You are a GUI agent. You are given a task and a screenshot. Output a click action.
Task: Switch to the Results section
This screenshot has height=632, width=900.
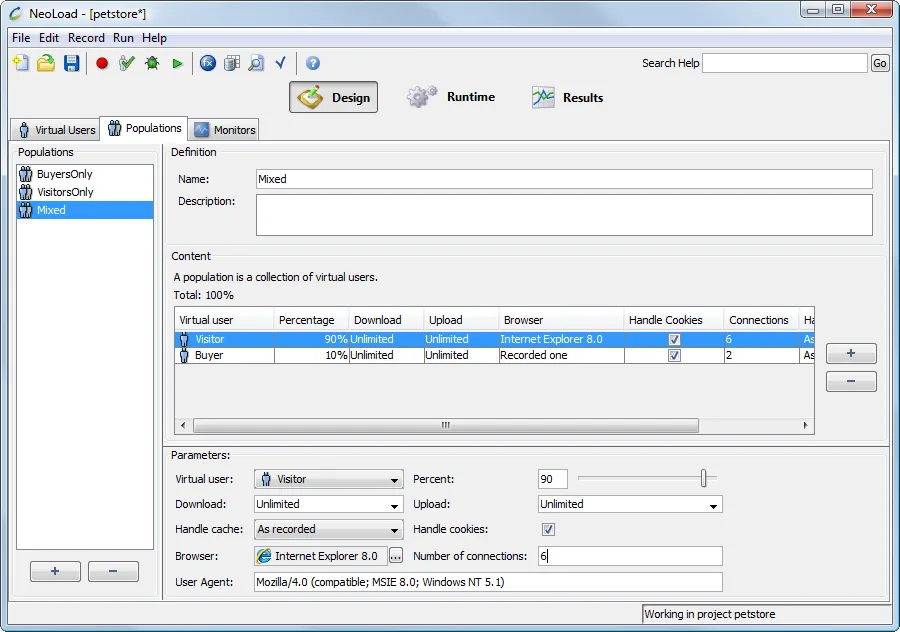click(x=568, y=98)
